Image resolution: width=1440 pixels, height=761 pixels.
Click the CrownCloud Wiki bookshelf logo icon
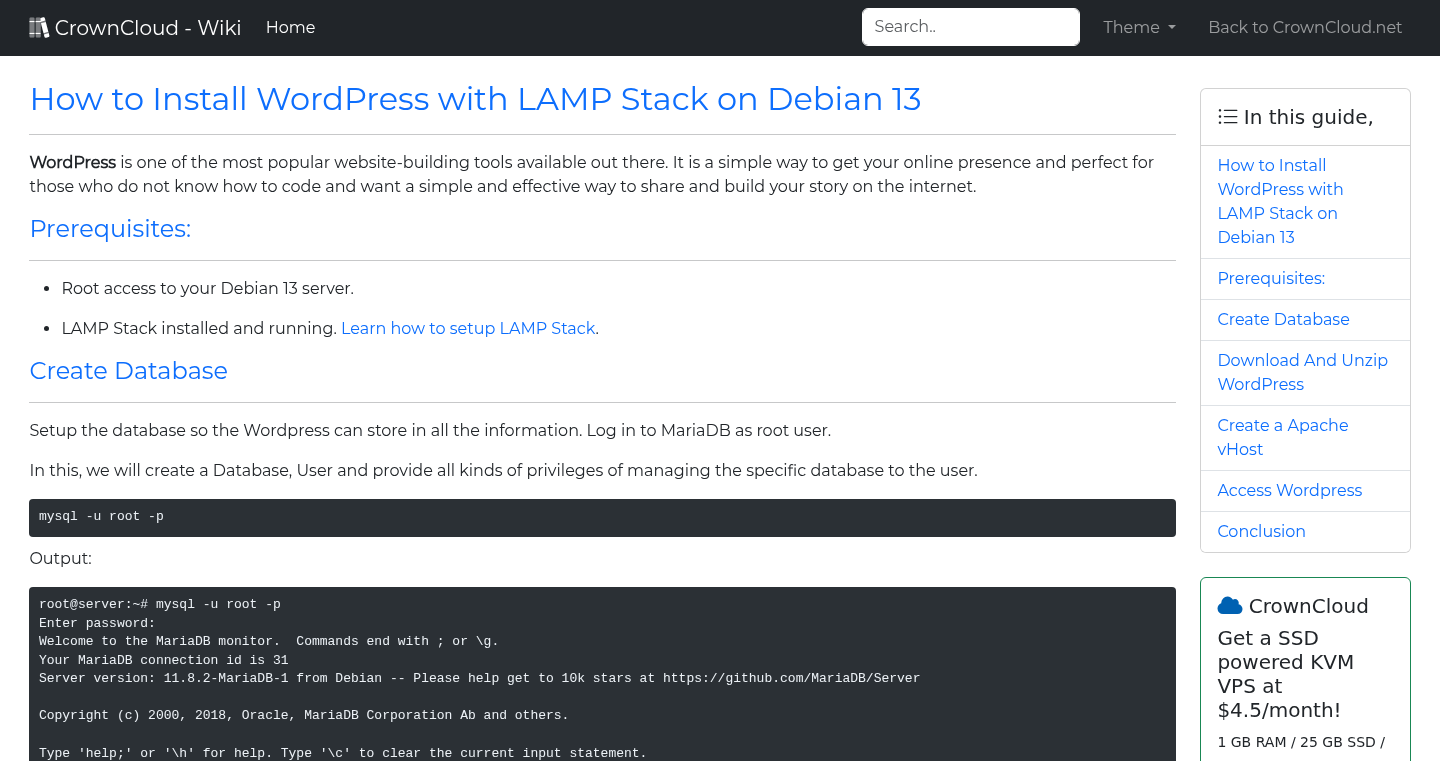point(39,26)
